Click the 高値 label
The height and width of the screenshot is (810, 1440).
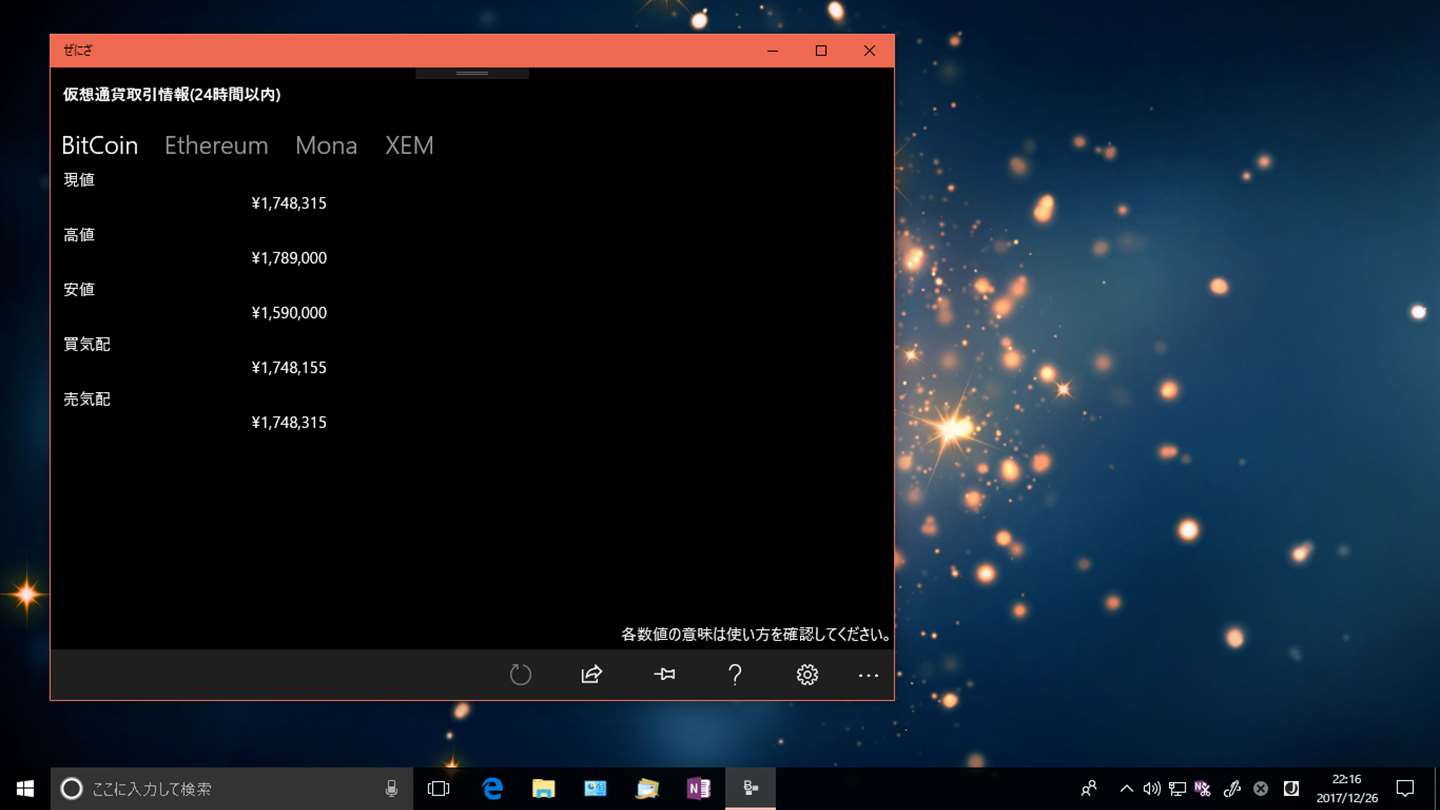coord(79,235)
